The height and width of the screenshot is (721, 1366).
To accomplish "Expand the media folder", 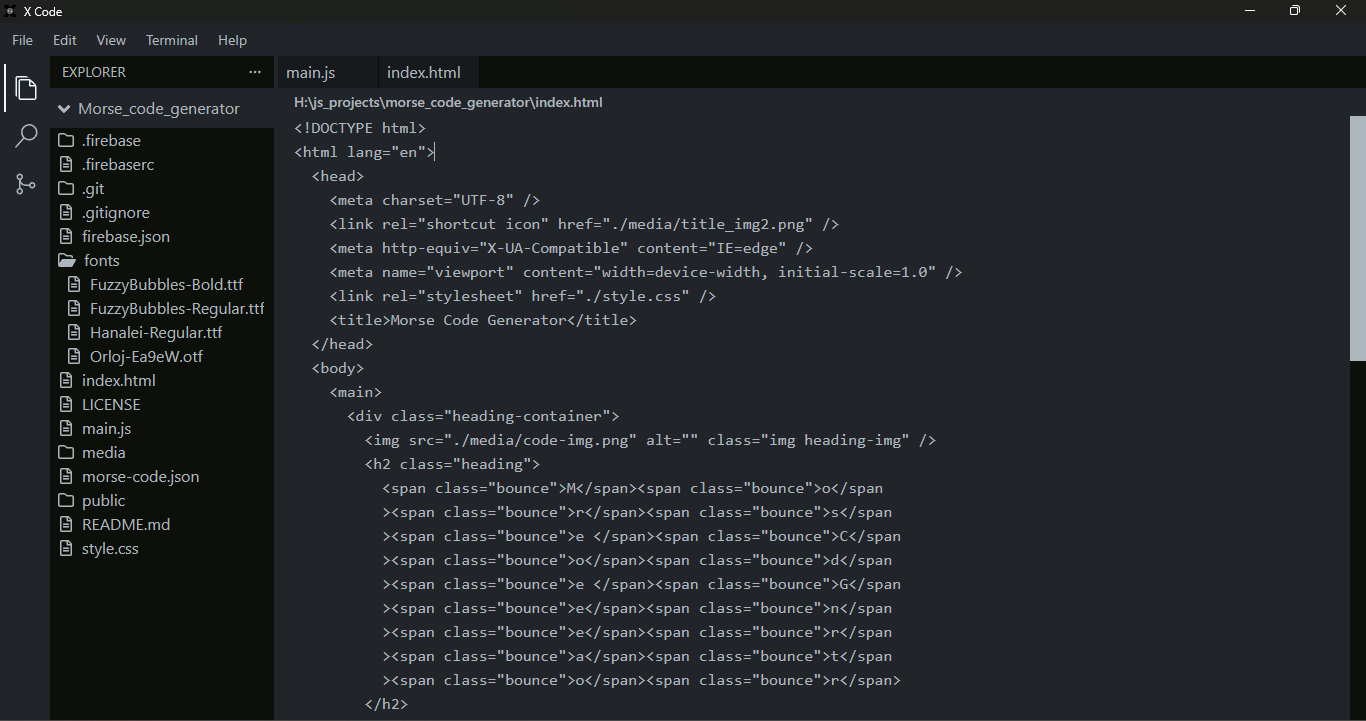I will [103, 453].
